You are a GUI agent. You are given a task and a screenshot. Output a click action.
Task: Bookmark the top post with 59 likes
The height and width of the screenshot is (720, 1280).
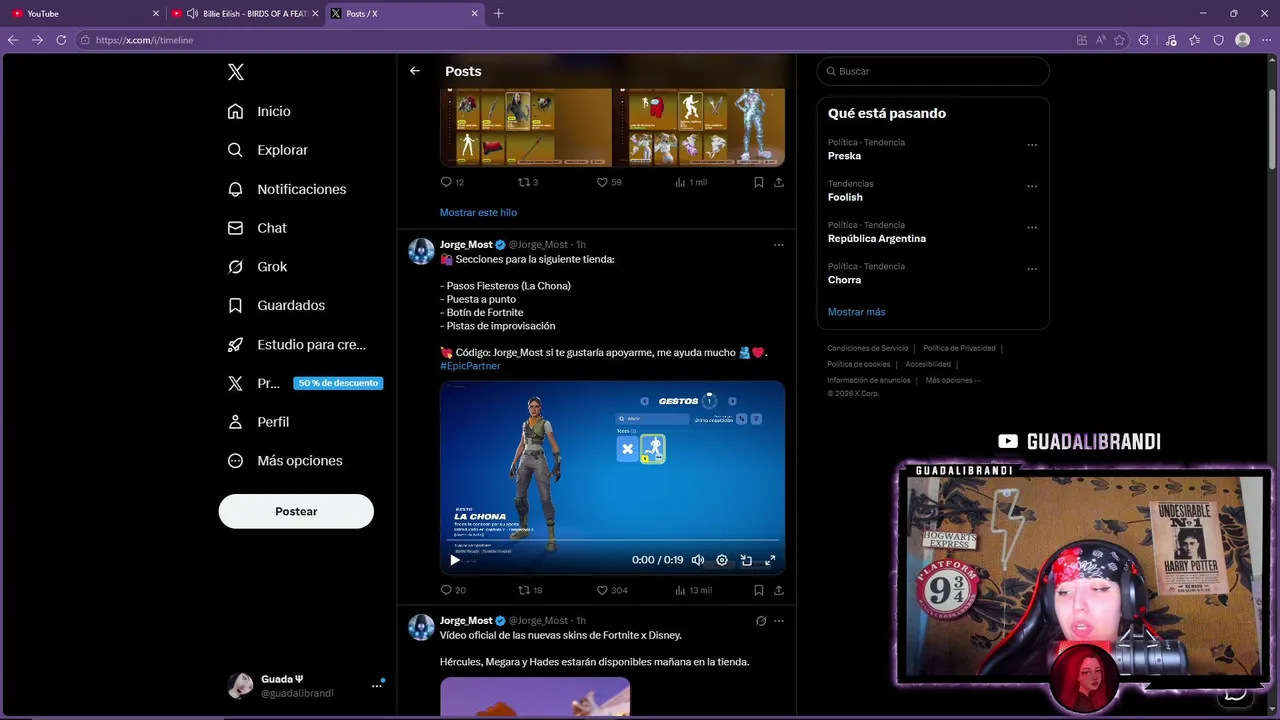(x=759, y=182)
